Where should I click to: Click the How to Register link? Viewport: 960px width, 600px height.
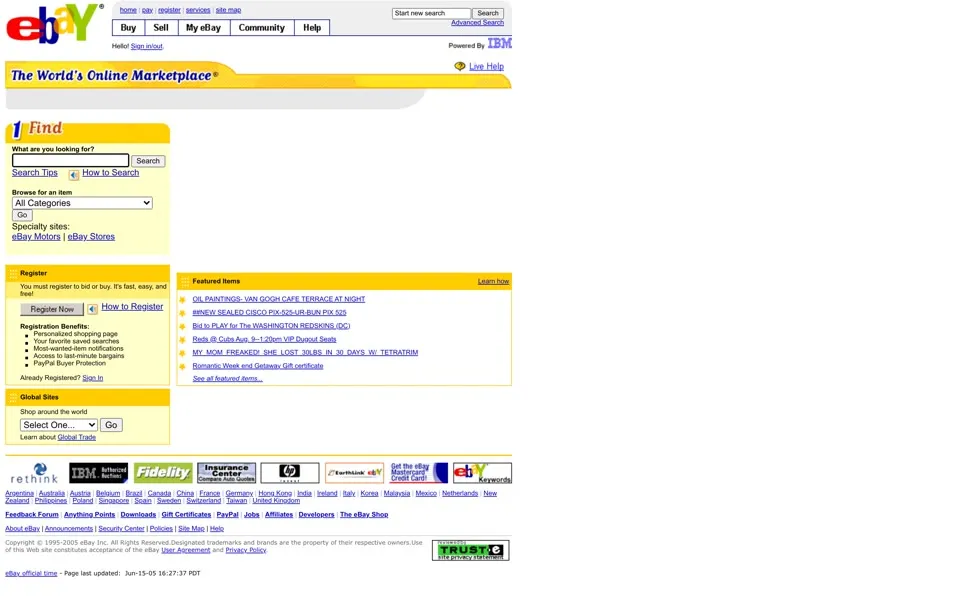[132, 307]
